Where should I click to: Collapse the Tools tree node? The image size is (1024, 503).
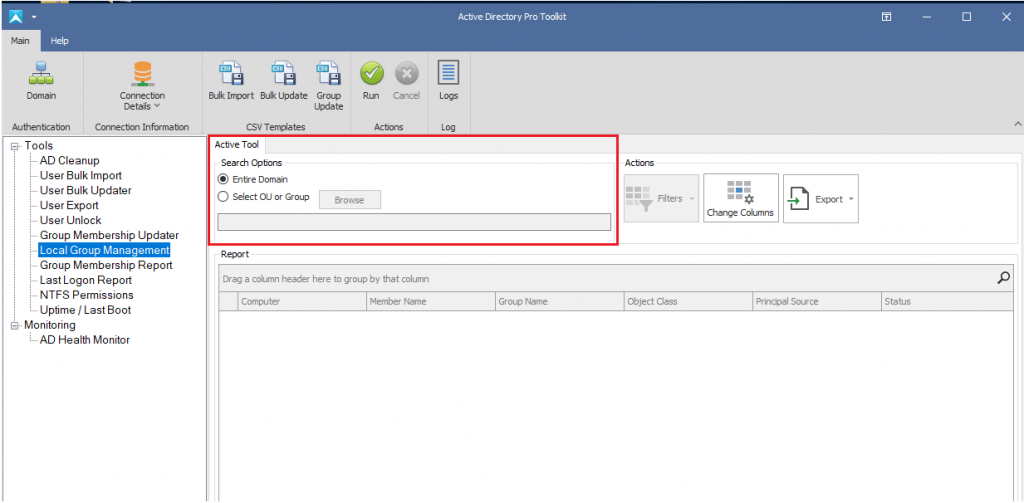[x=15, y=146]
